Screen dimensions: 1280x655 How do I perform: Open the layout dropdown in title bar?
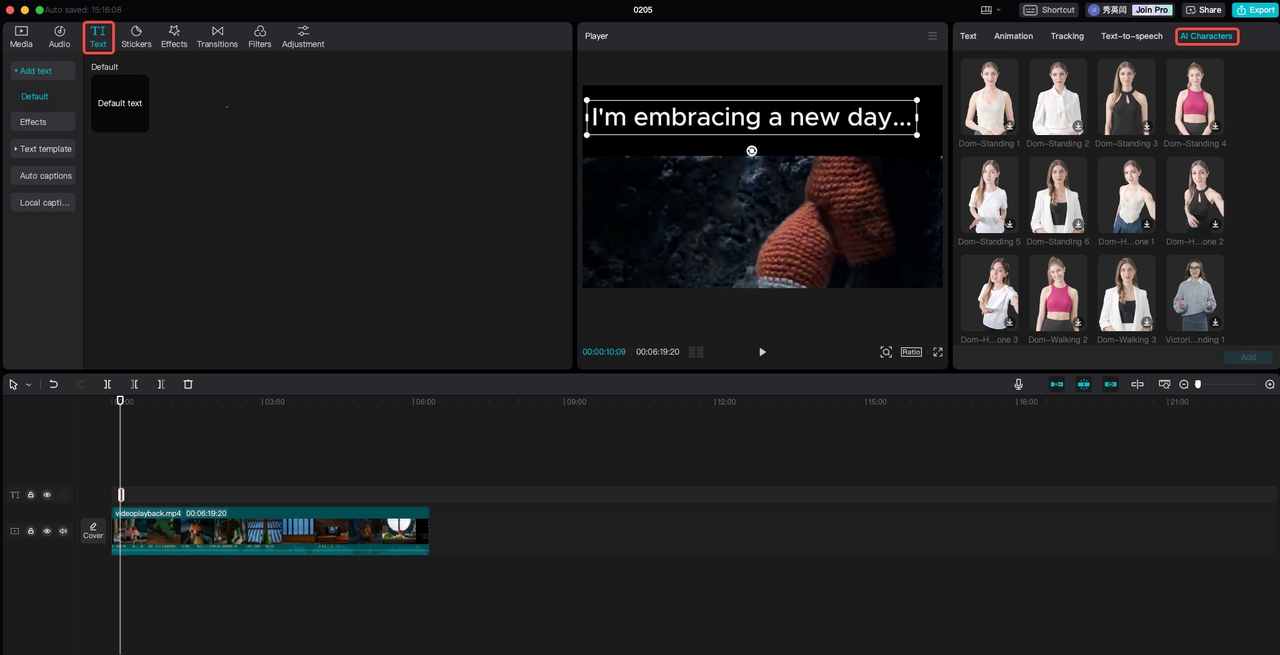click(x=991, y=10)
